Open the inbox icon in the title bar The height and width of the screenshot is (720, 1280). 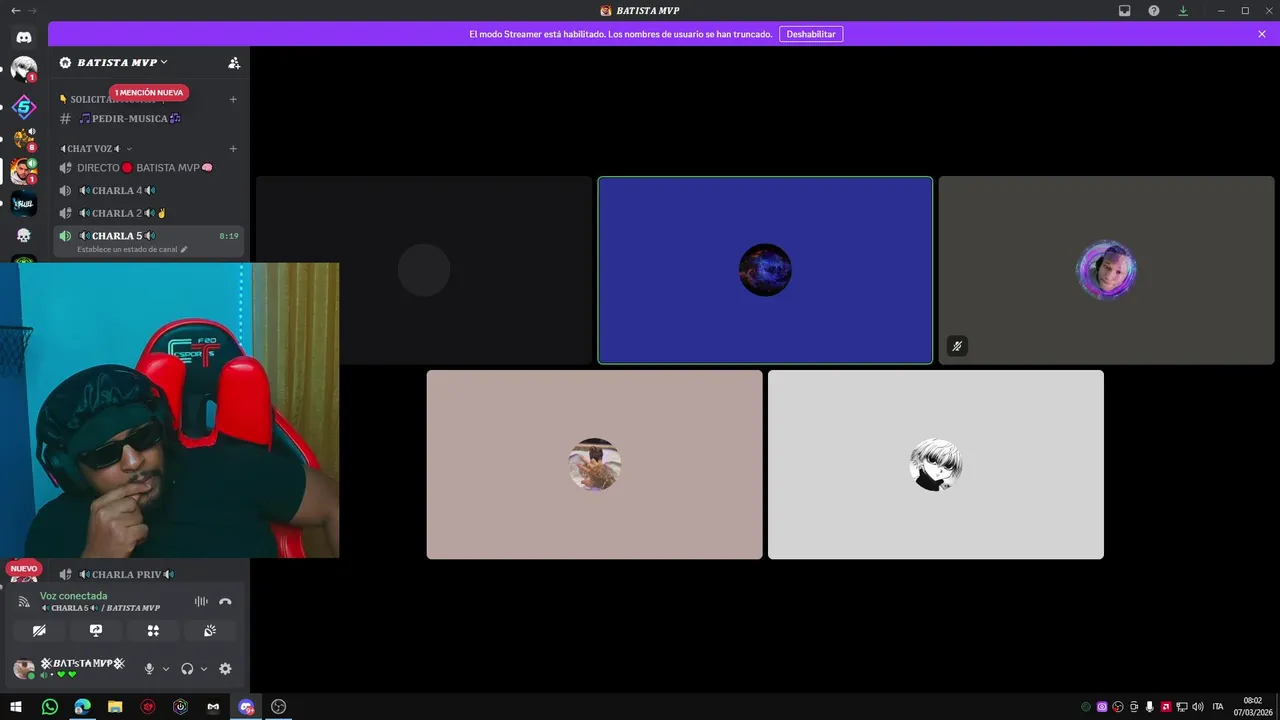(1125, 10)
